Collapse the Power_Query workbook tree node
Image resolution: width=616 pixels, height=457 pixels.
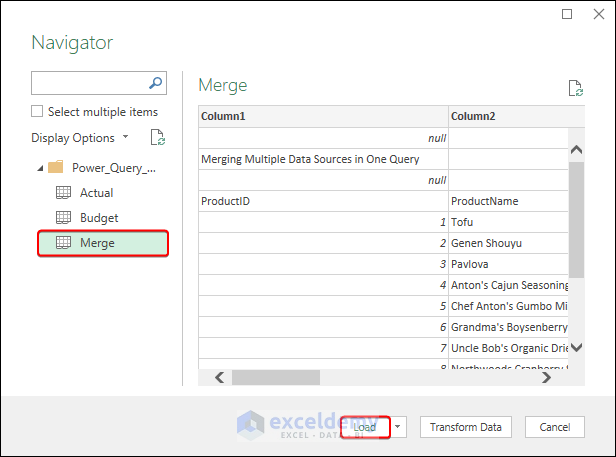tap(39, 167)
